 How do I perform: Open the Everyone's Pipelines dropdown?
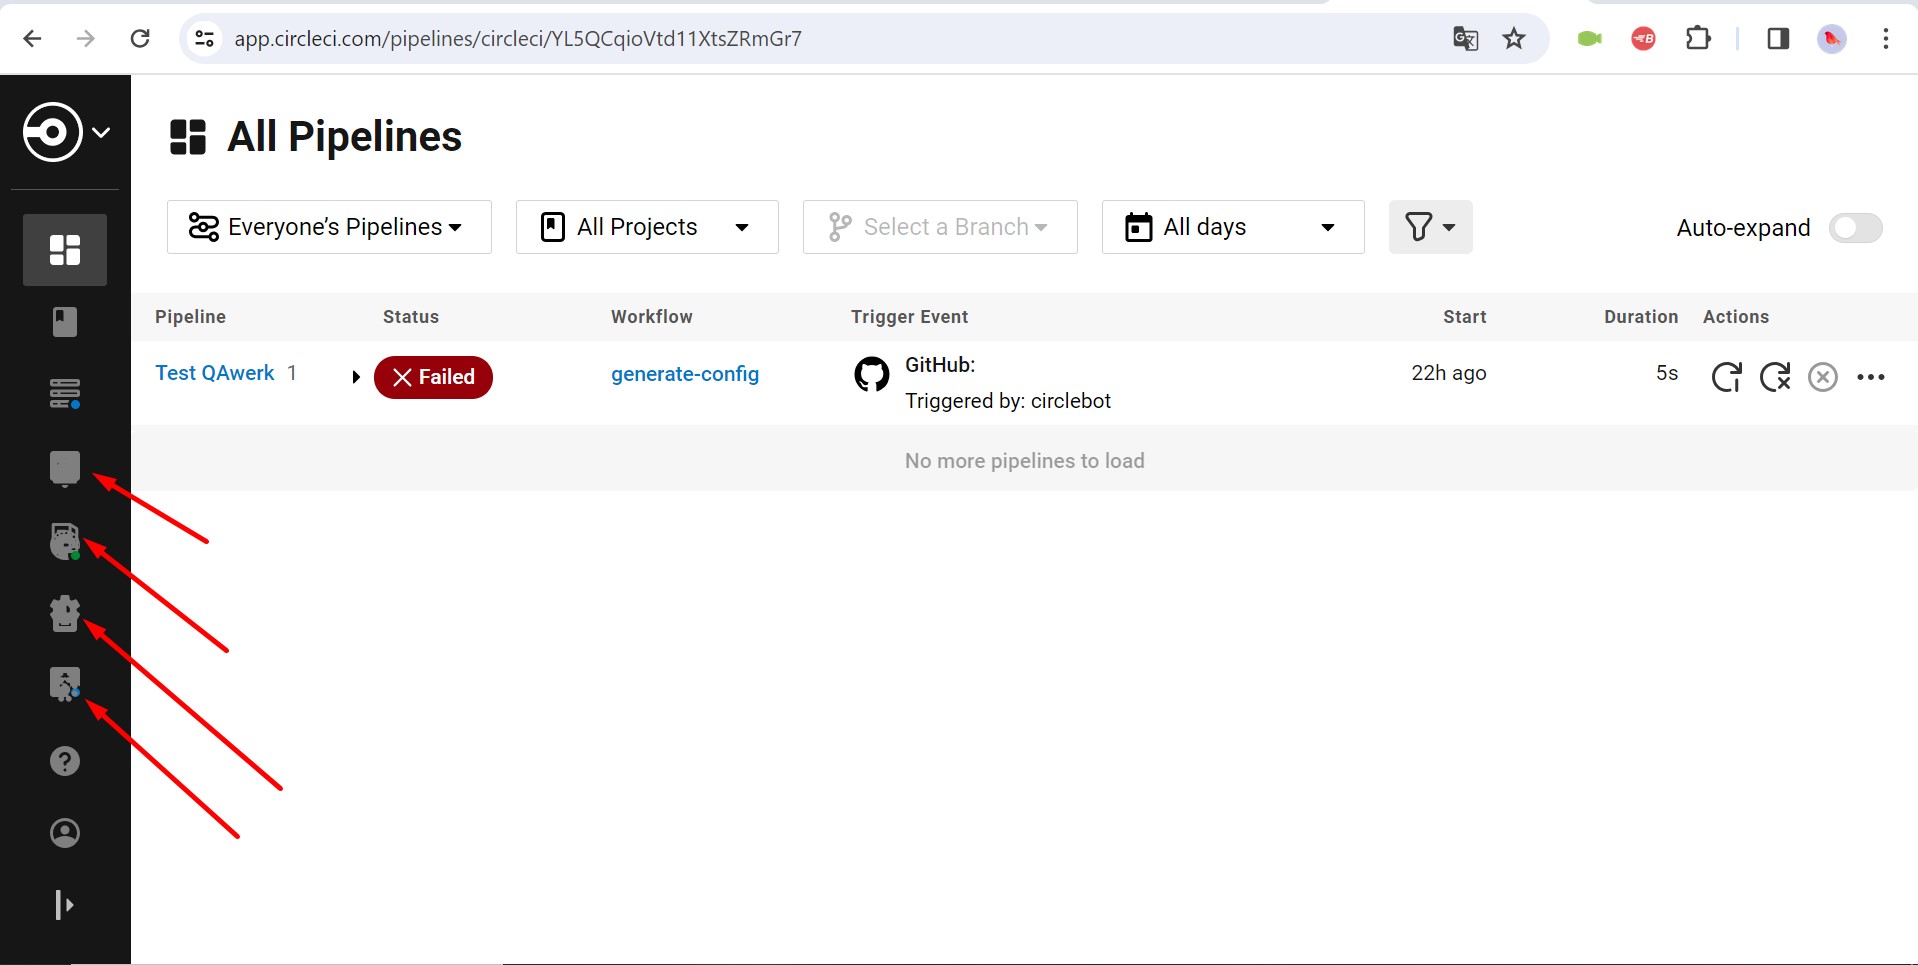click(x=329, y=227)
